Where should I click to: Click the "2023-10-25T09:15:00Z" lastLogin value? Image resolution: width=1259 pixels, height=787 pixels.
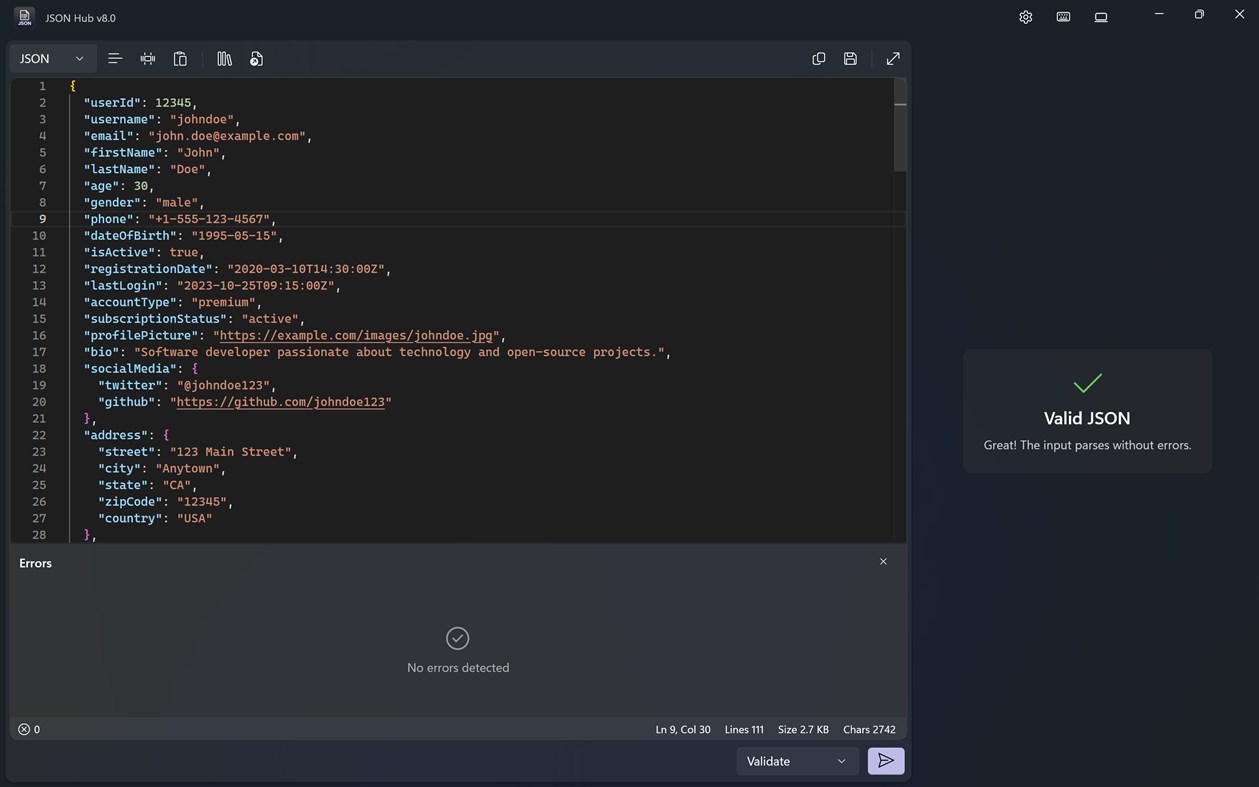click(256, 286)
